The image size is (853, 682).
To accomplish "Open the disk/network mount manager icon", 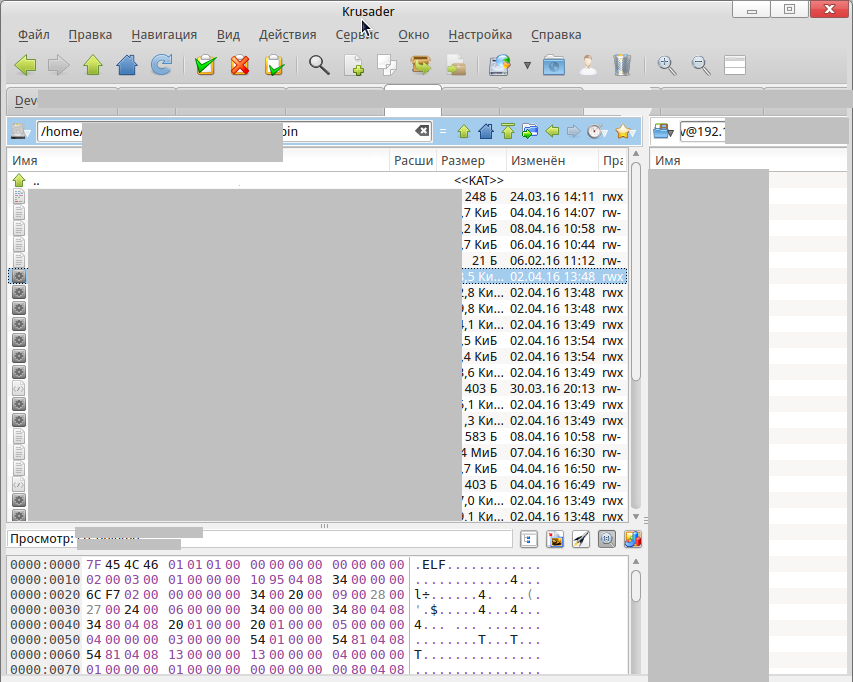I will click(500, 65).
